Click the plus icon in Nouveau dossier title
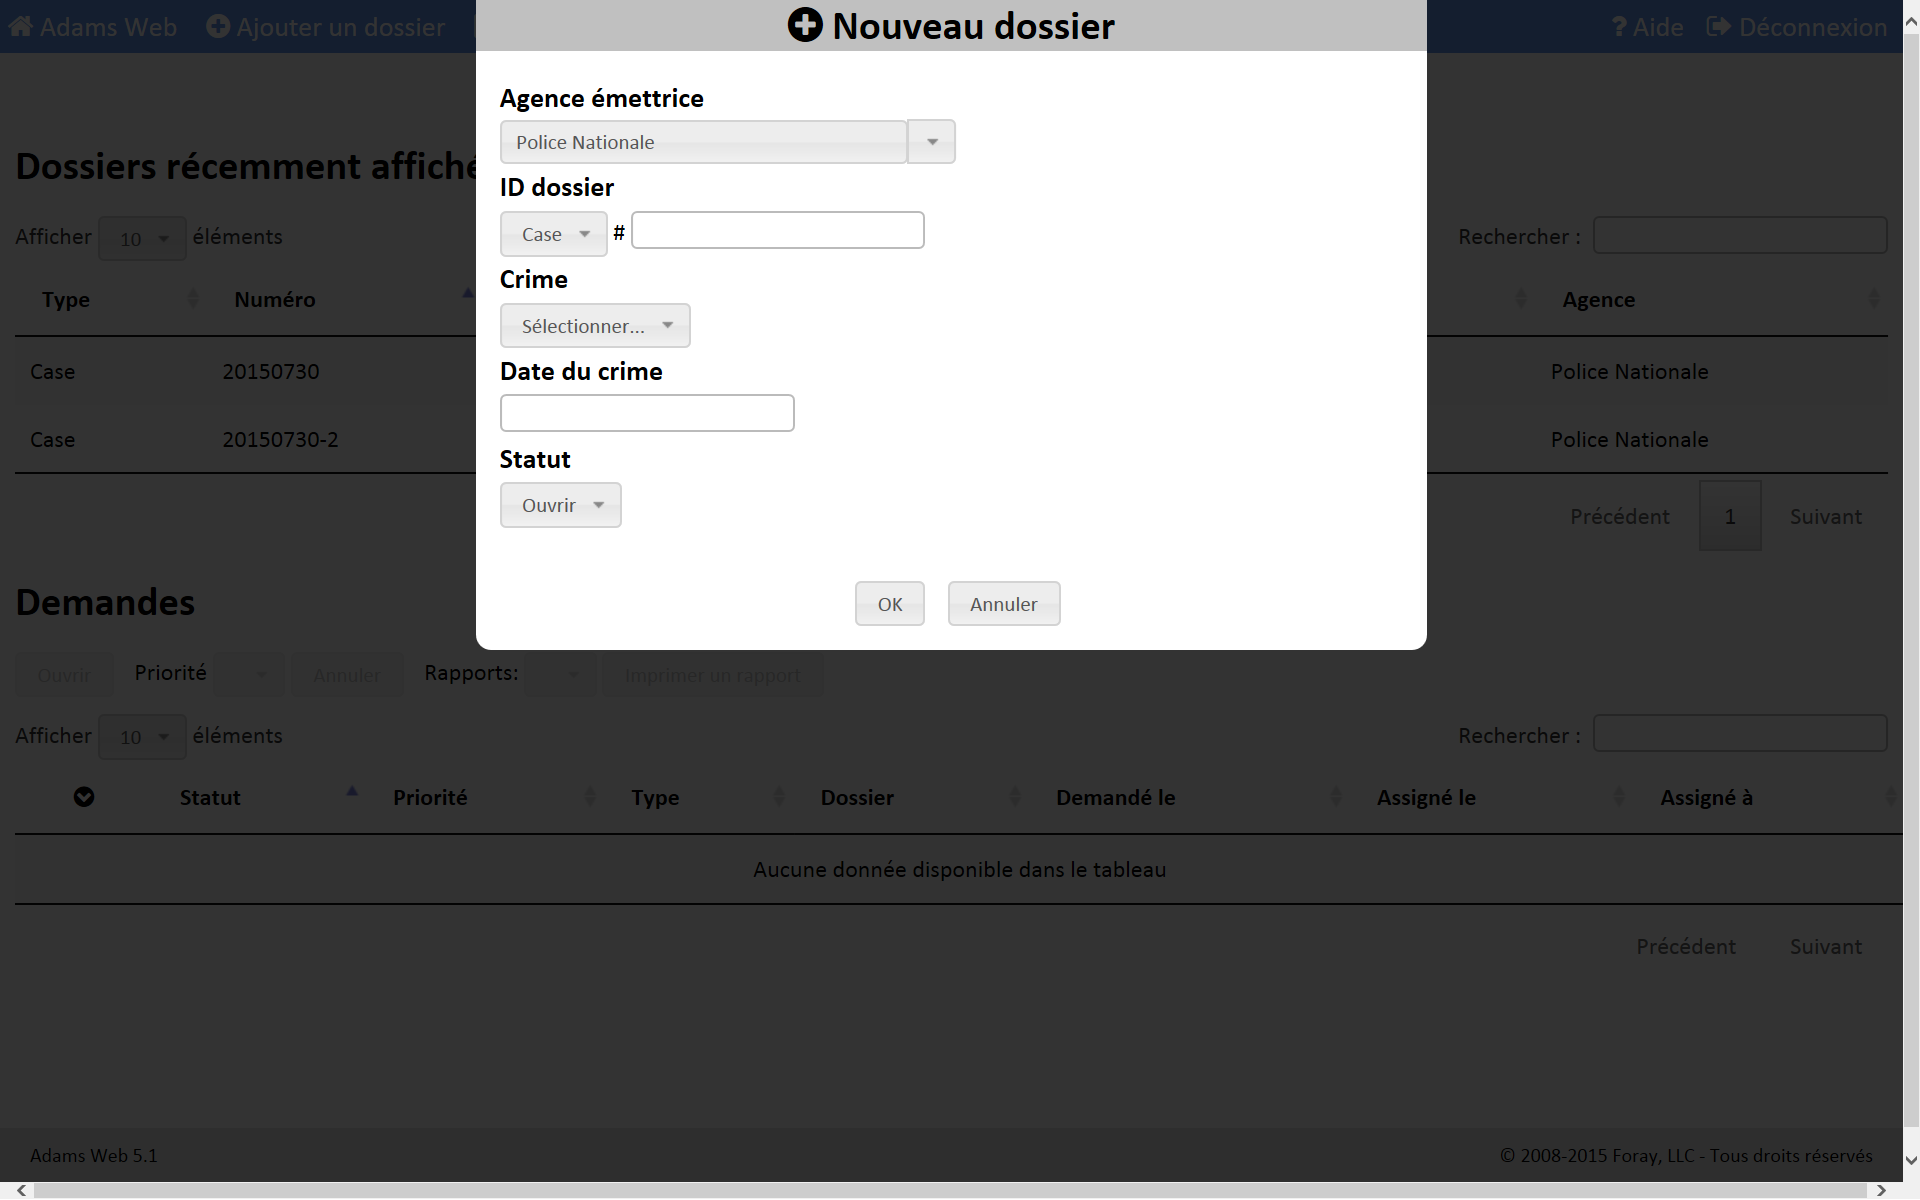The height and width of the screenshot is (1200, 1920). pyautogui.click(x=805, y=25)
